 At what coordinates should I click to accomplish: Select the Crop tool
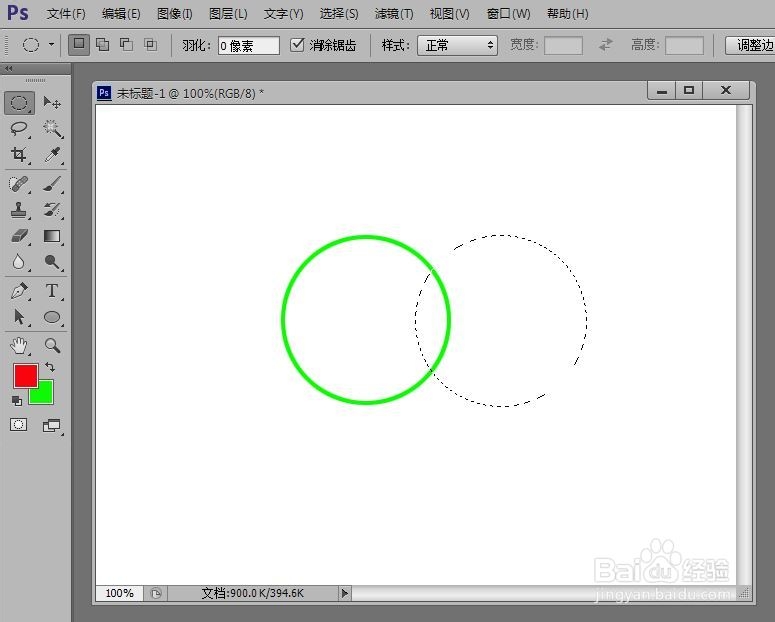click(19, 155)
